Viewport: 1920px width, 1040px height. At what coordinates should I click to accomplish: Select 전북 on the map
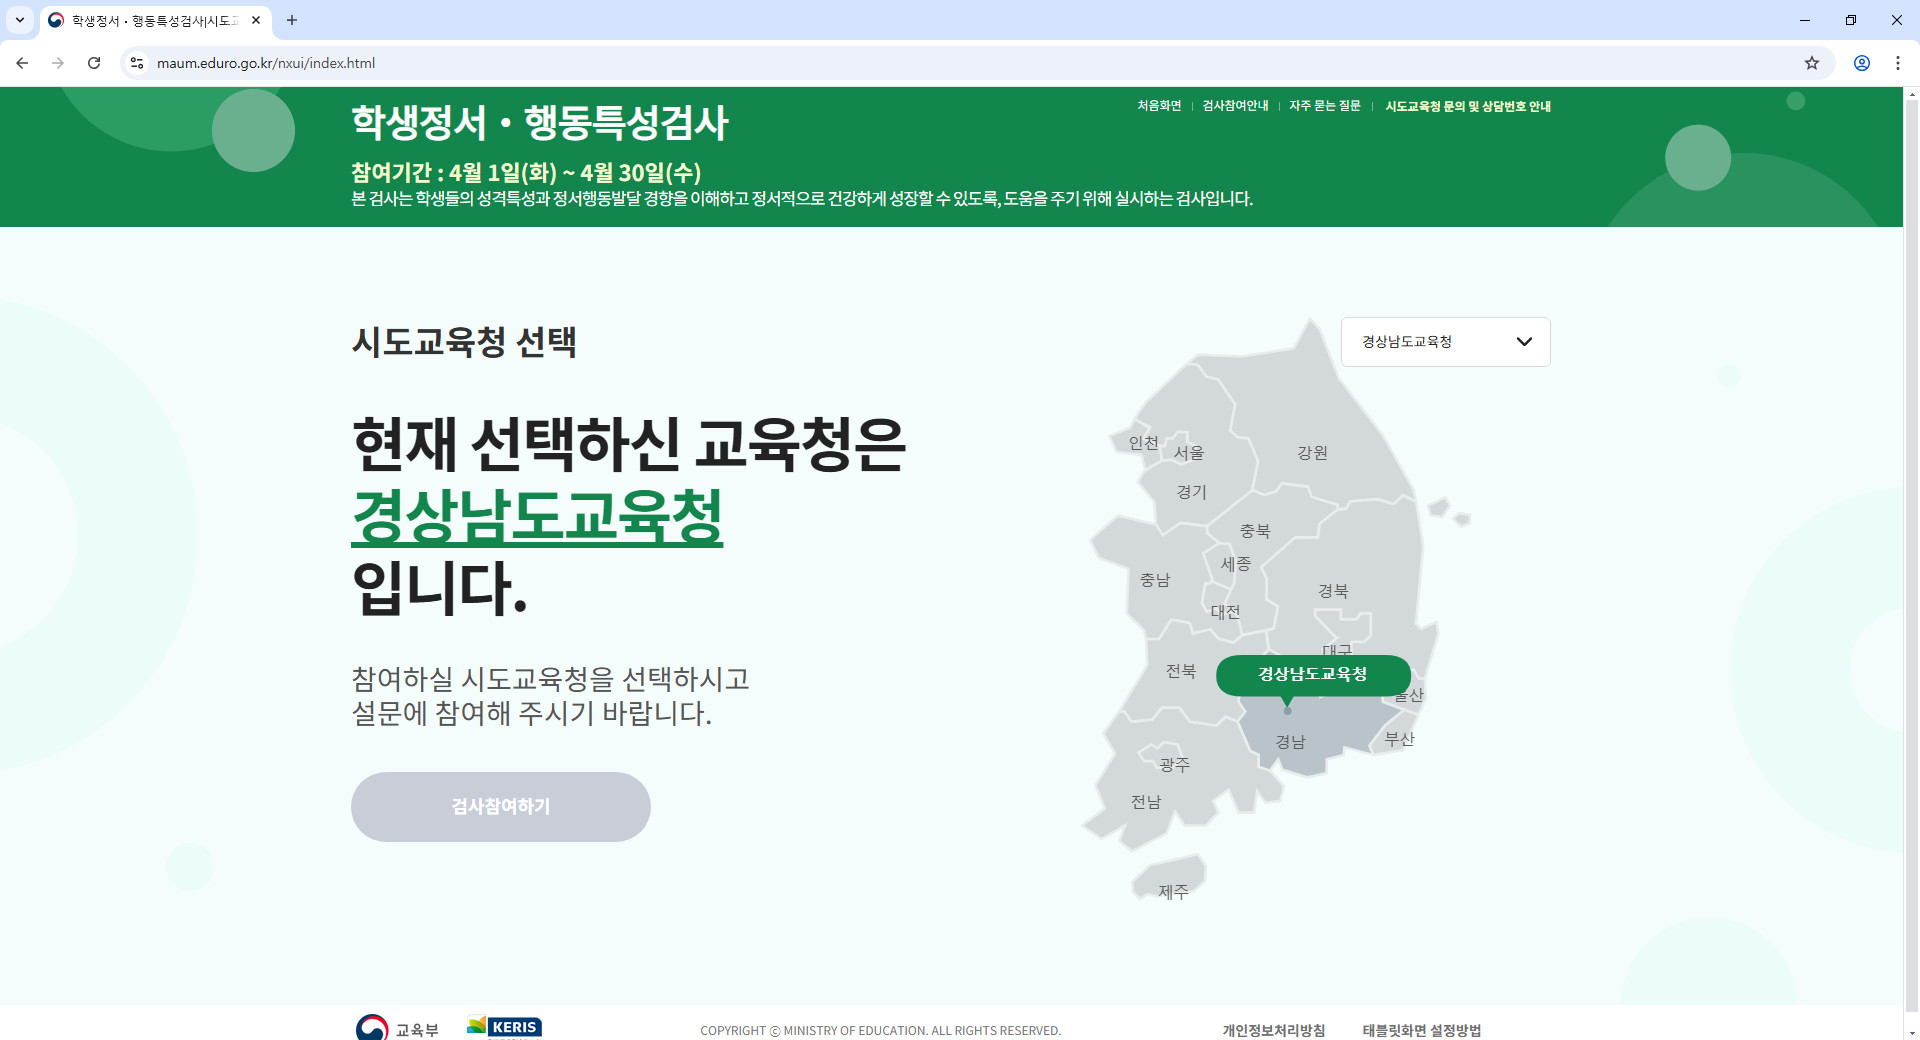1181,671
